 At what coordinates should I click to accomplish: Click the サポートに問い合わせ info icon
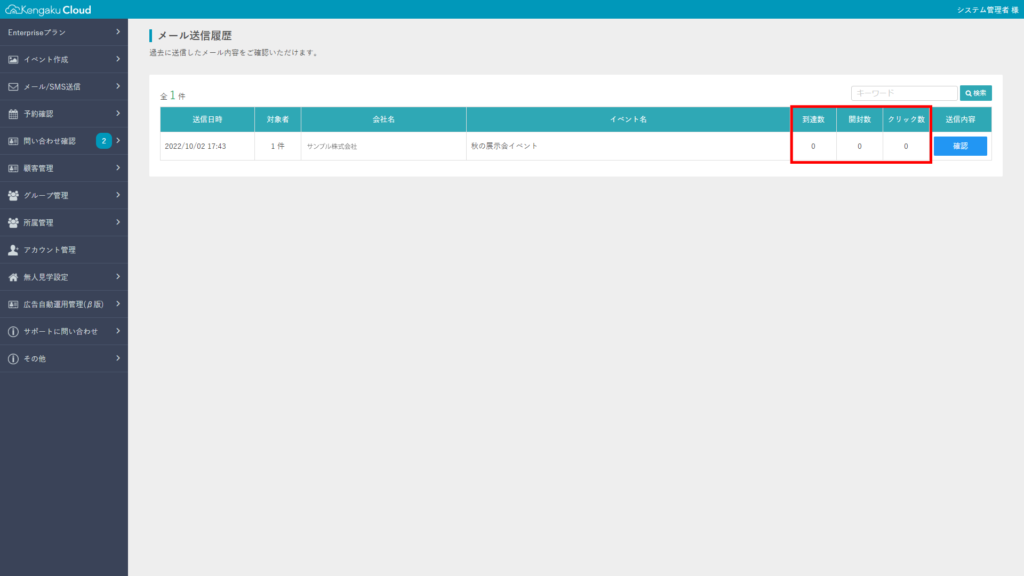[x=13, y=332]
